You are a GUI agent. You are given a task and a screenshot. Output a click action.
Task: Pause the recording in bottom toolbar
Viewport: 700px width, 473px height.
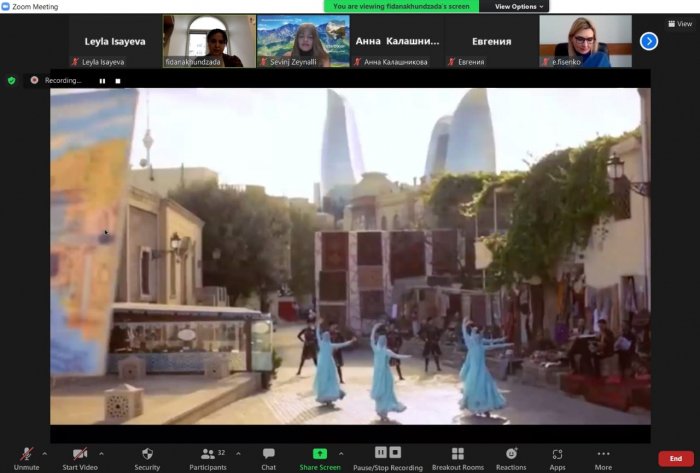pos(380,452)
